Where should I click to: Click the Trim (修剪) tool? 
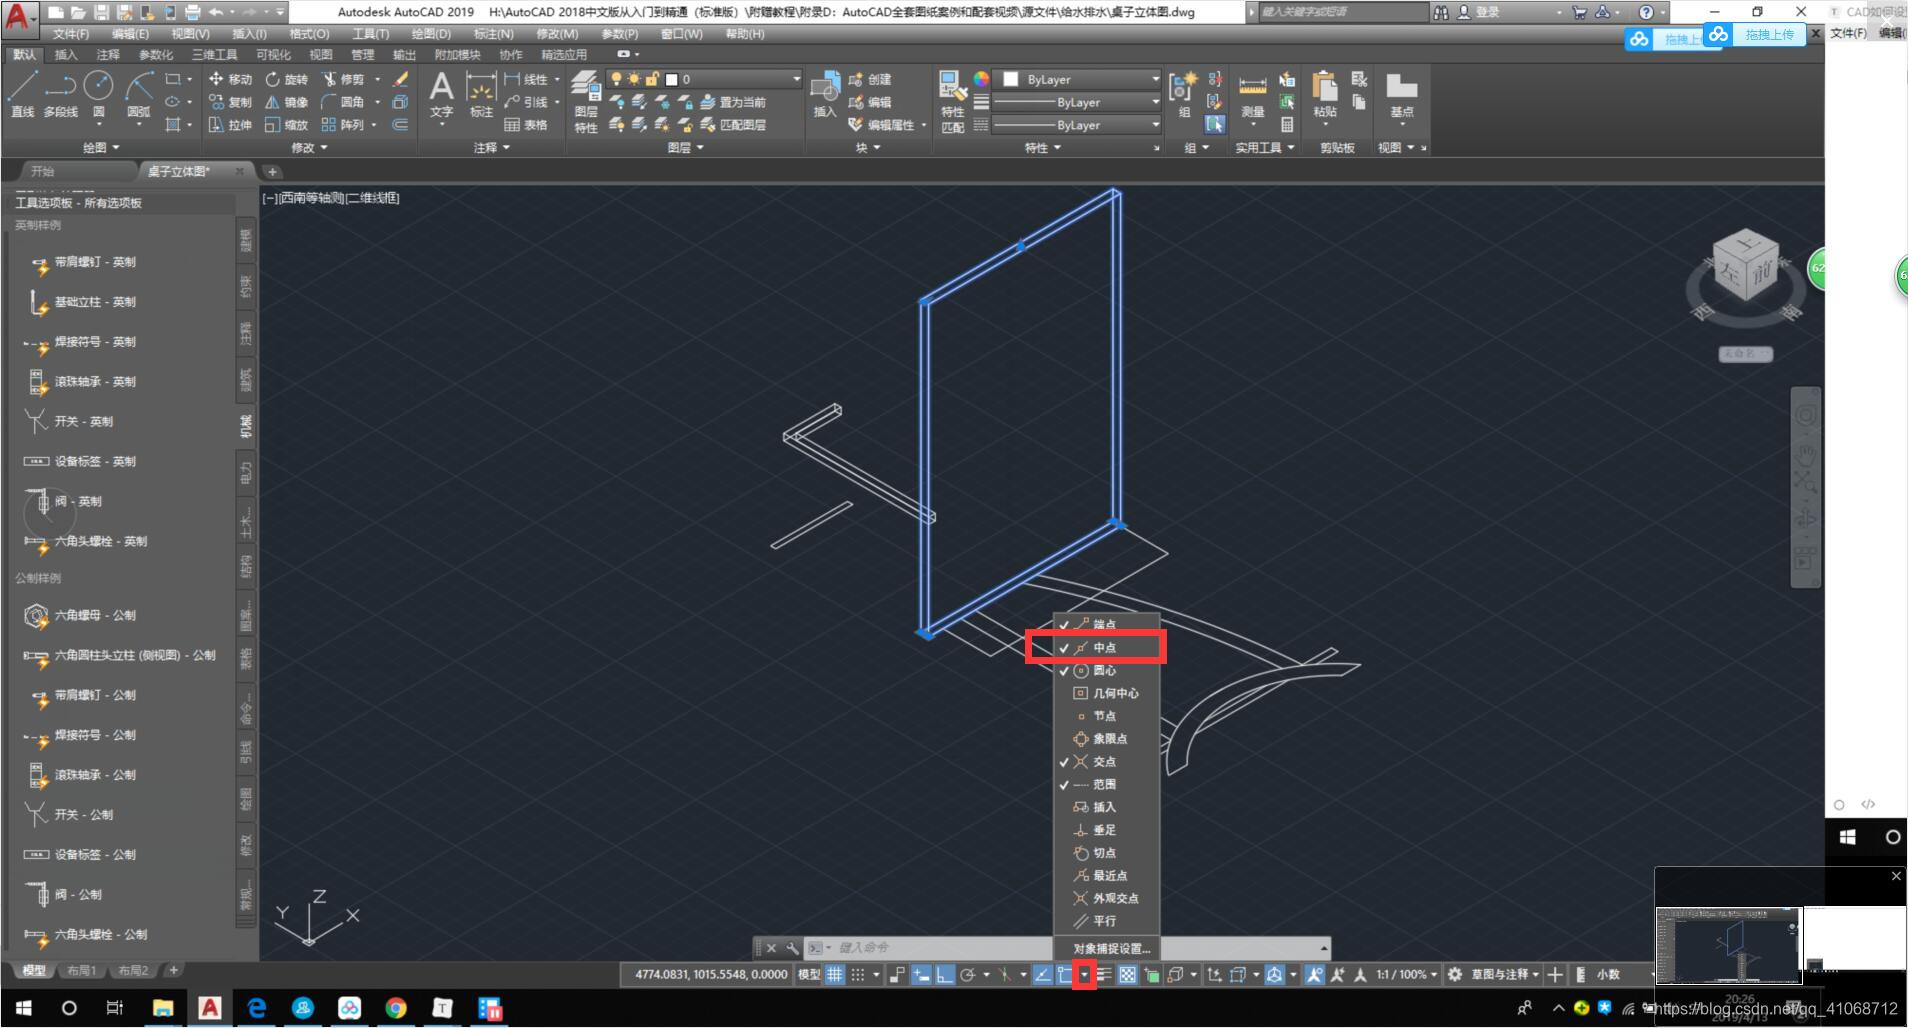point(343,79)
